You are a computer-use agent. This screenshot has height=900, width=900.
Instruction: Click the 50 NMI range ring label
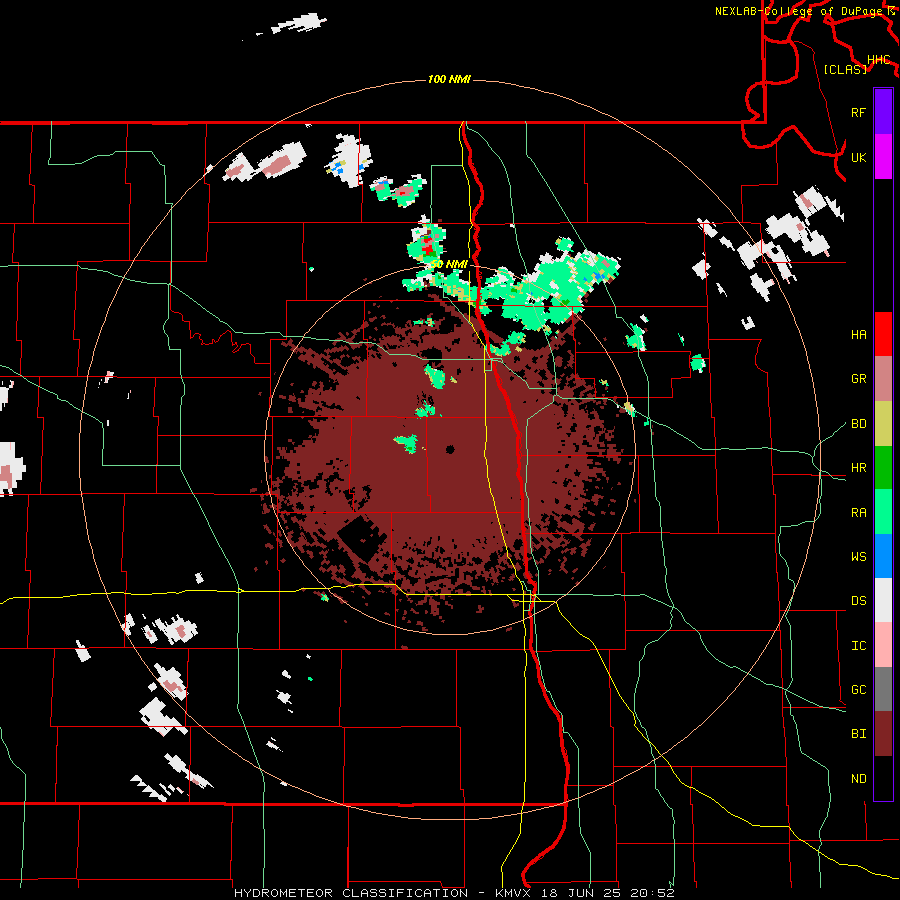[x=449, y=264]
